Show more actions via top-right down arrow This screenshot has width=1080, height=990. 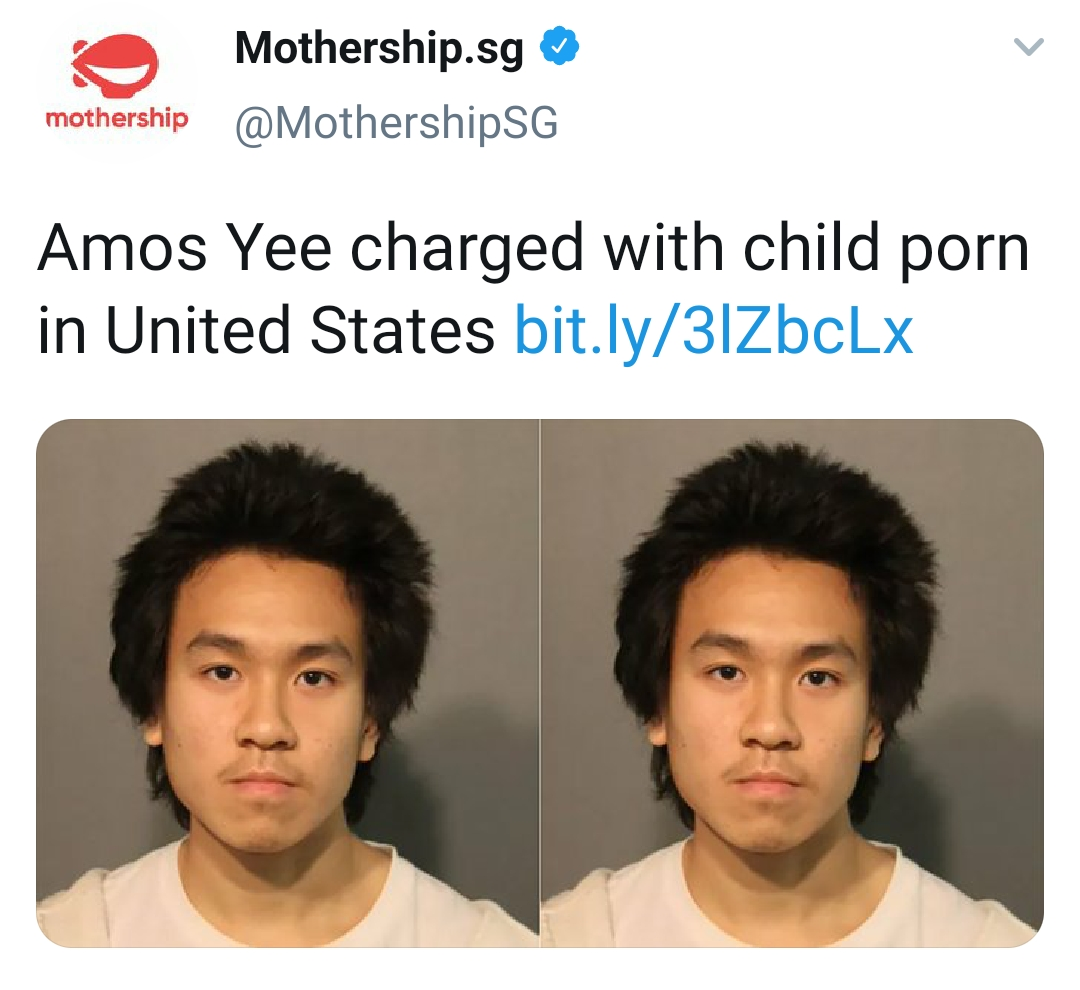coord(1029,47)
